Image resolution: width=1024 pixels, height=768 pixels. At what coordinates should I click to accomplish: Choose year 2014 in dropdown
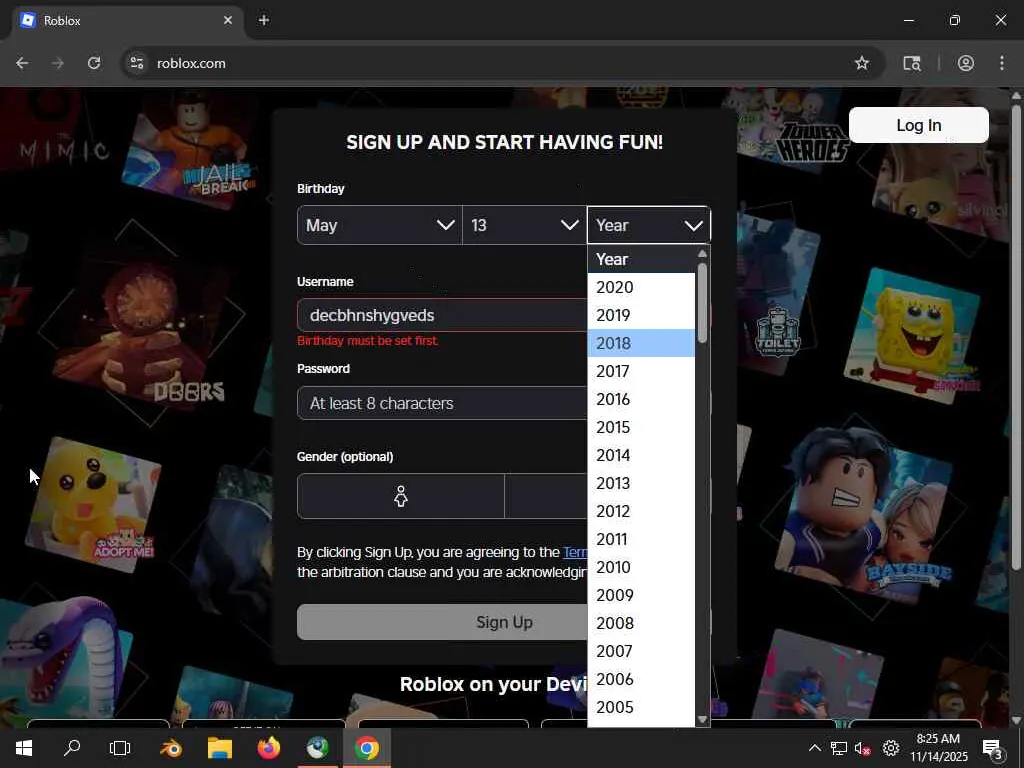click(x=641, y=455)
